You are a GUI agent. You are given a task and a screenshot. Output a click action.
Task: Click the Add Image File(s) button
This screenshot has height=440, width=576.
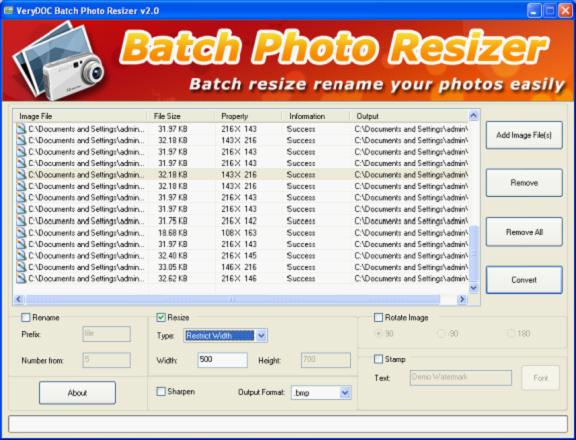(x=524, y=135)
